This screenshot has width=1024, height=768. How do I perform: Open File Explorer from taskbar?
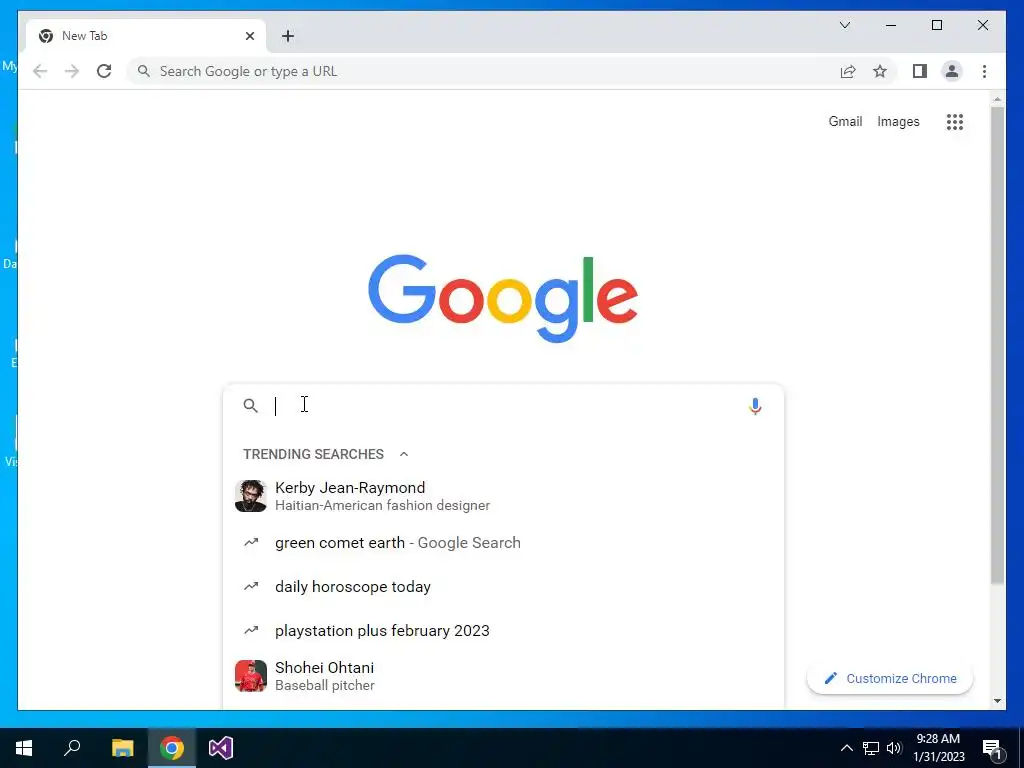(x=122, y=748)
